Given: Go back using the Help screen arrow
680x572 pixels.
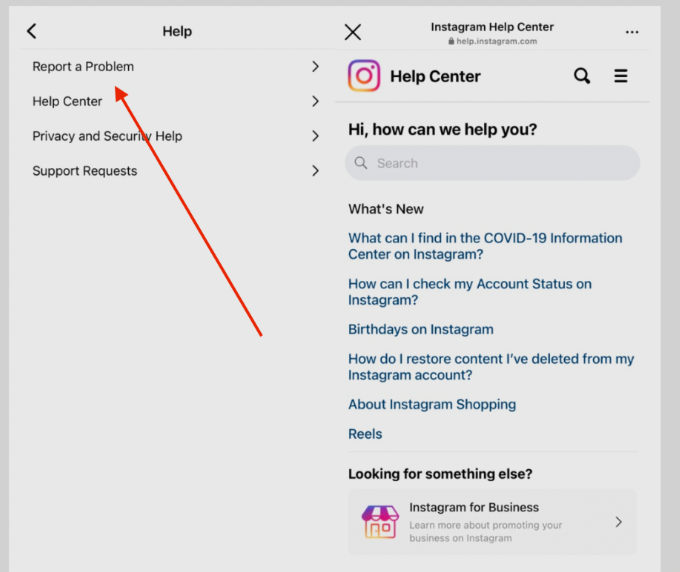Looking at the screenshot, I should click(x=32, y=31).
